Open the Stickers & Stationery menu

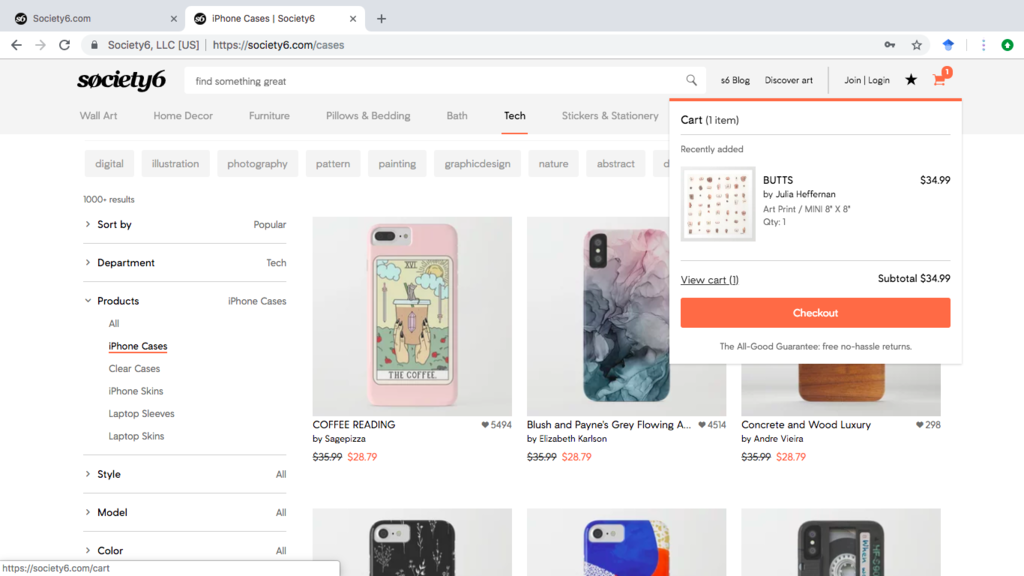[x=610, y=116]
